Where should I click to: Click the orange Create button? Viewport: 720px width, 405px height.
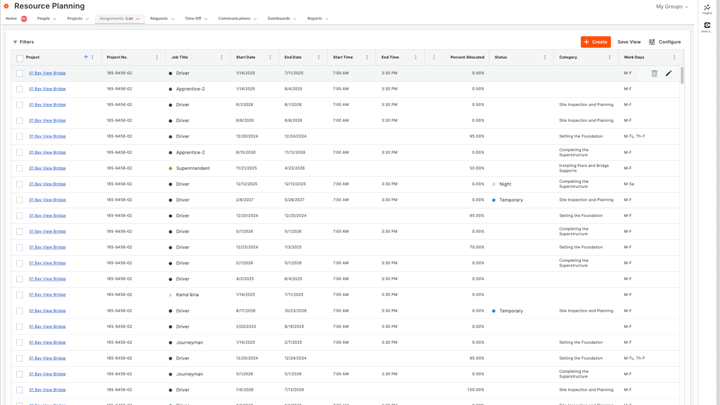coord(596,42)
